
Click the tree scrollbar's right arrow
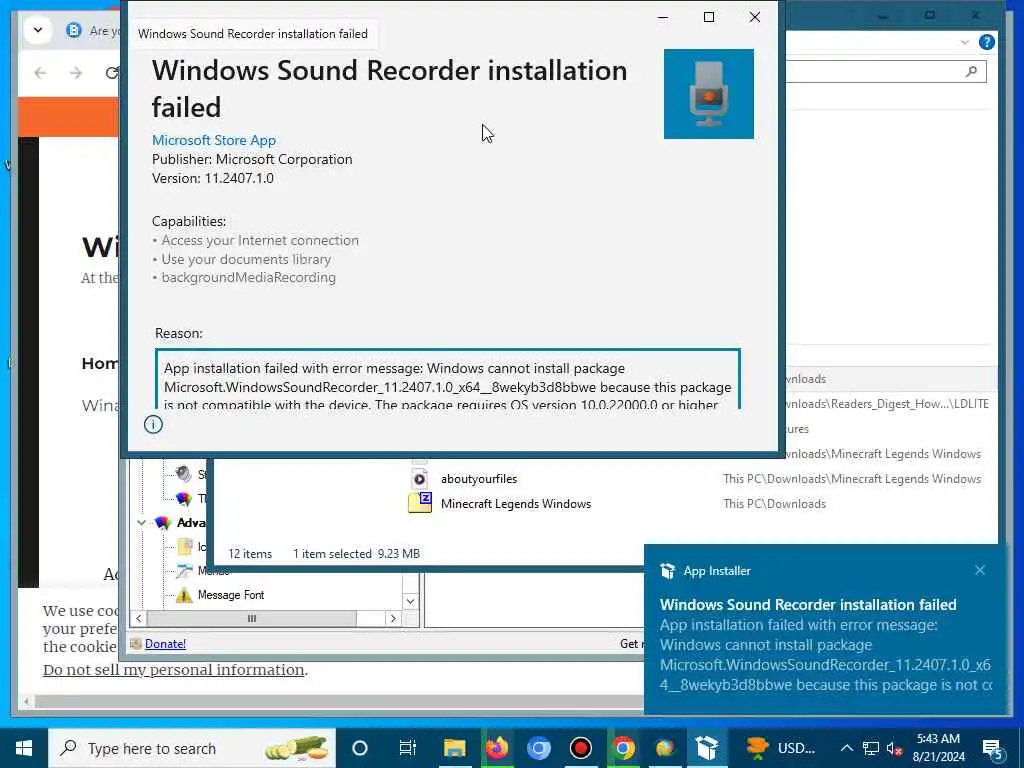tap(392, 618)
